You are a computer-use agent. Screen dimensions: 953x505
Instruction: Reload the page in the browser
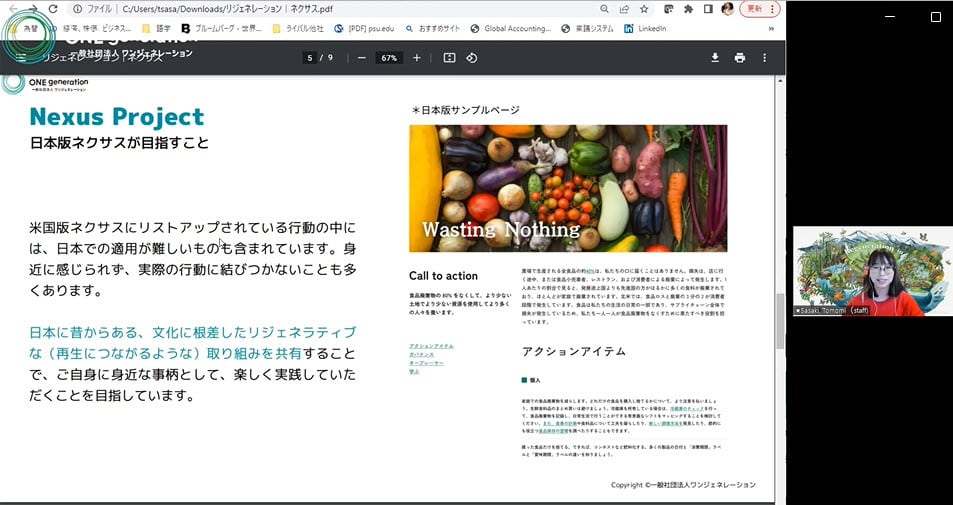[54, 8]
